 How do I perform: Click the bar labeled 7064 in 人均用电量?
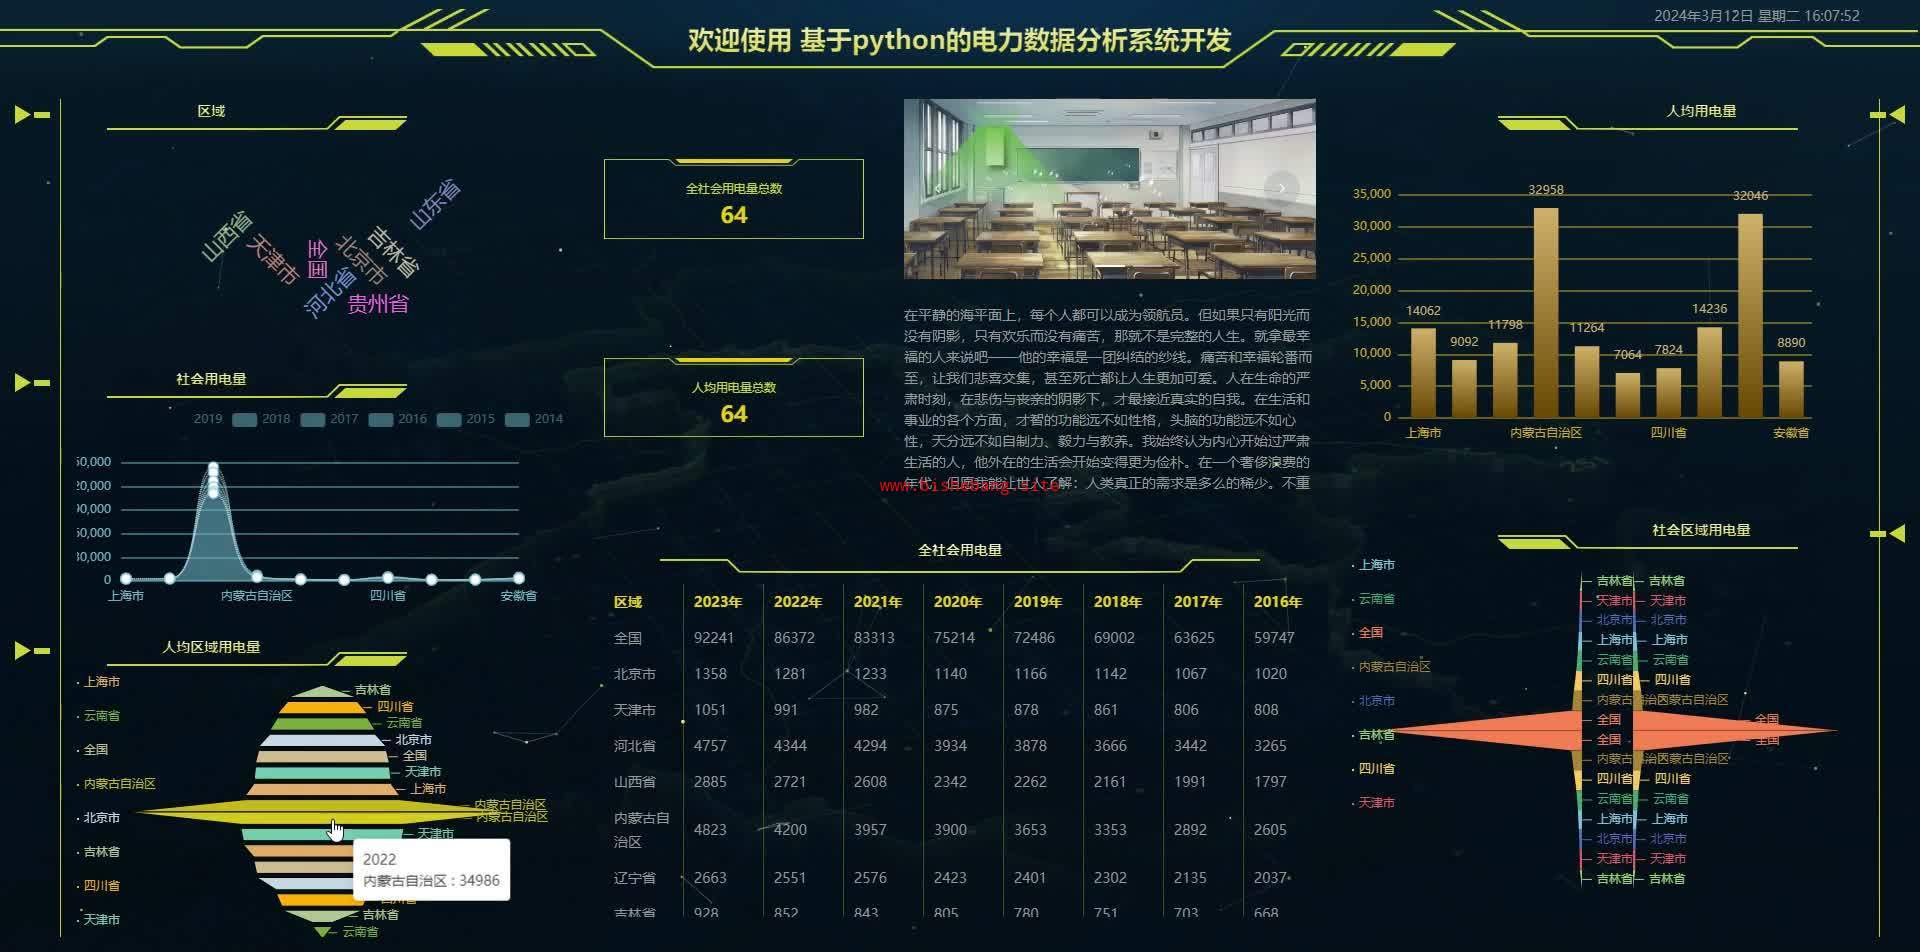(x=1628, y=395)
